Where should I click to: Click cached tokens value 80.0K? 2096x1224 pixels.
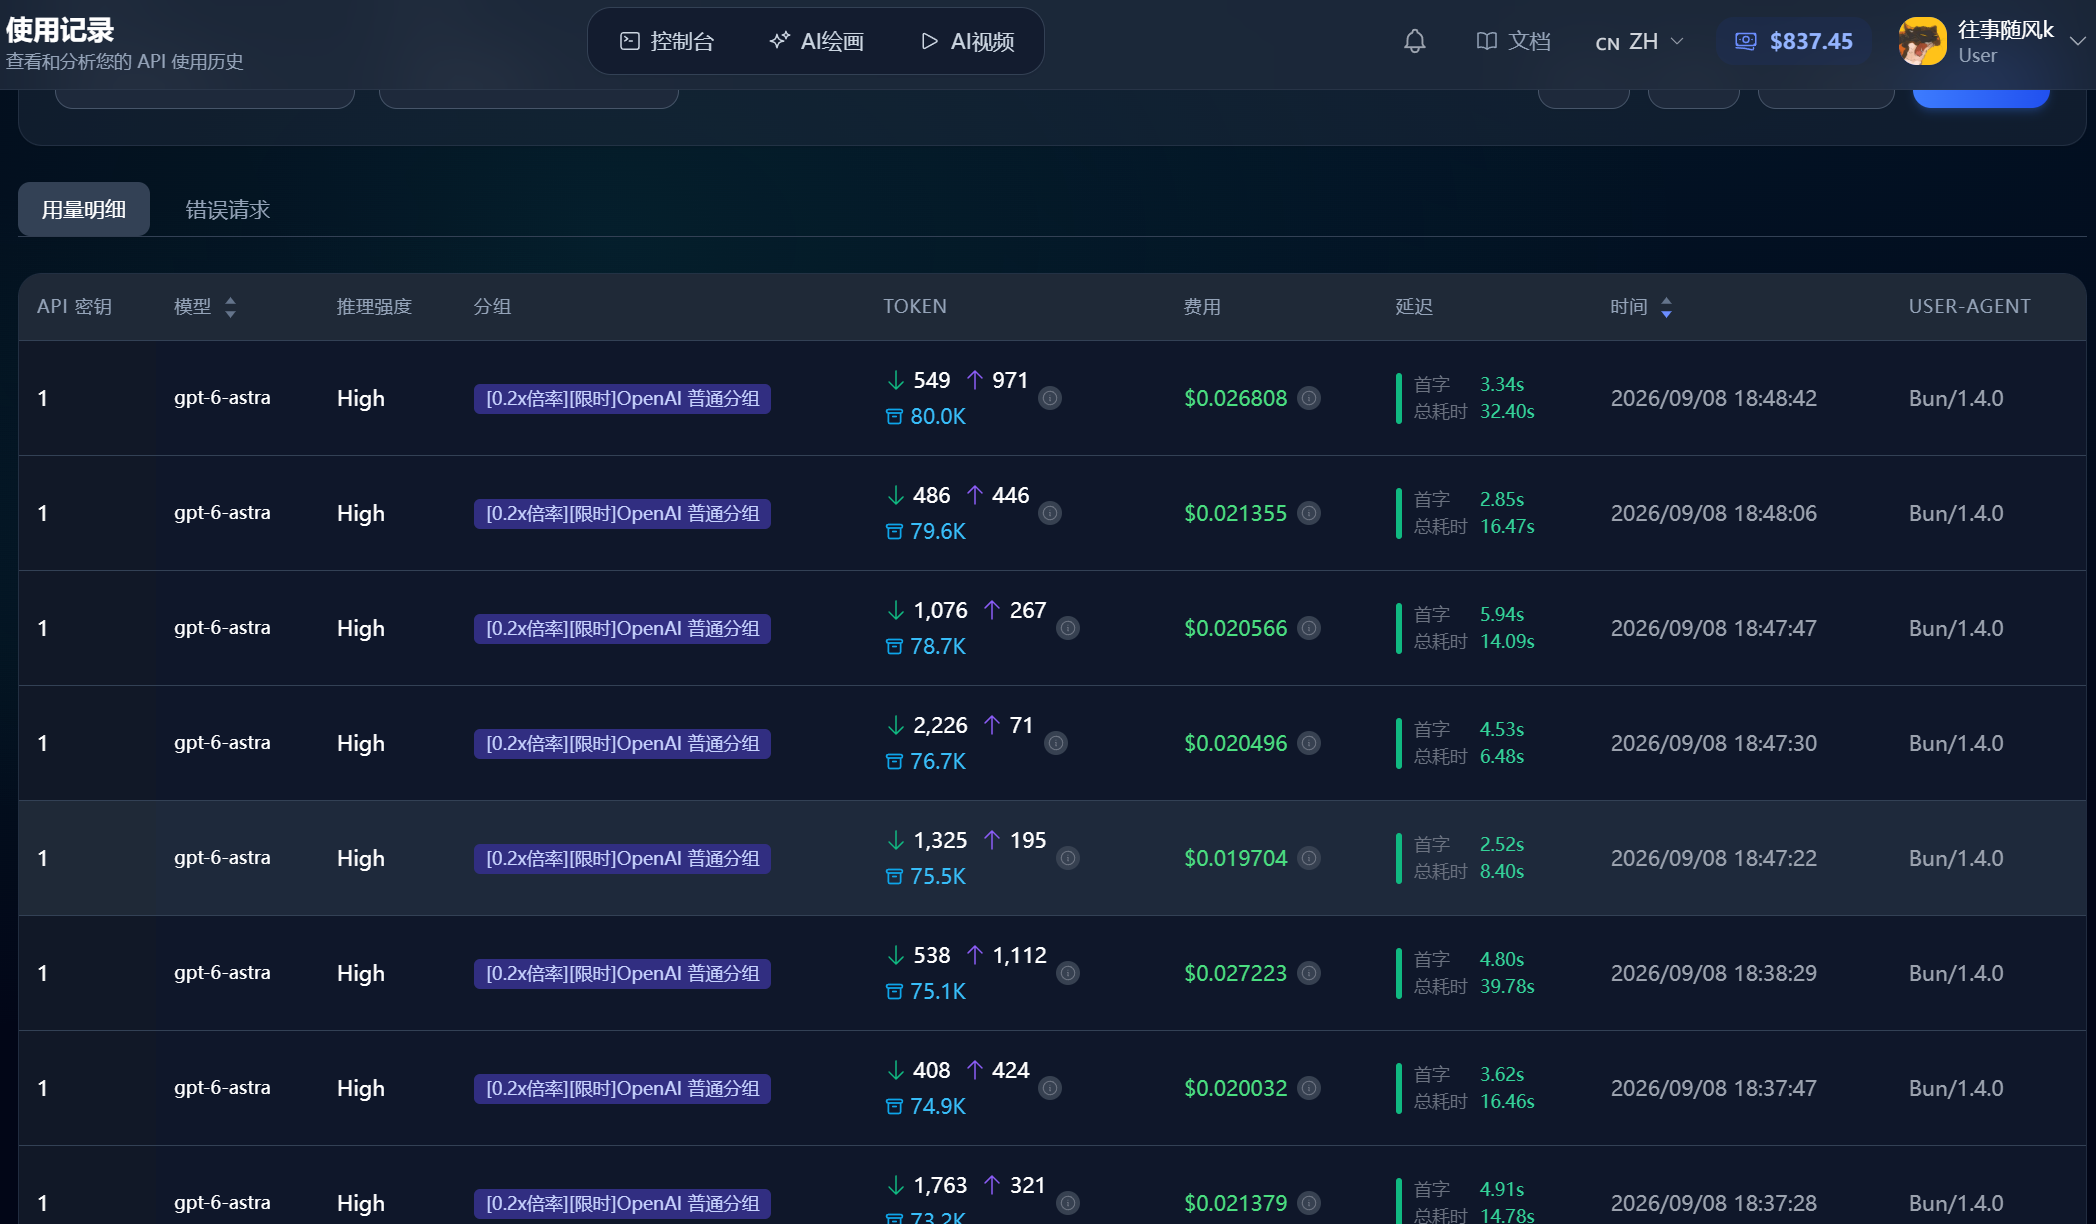coord(938,416)
